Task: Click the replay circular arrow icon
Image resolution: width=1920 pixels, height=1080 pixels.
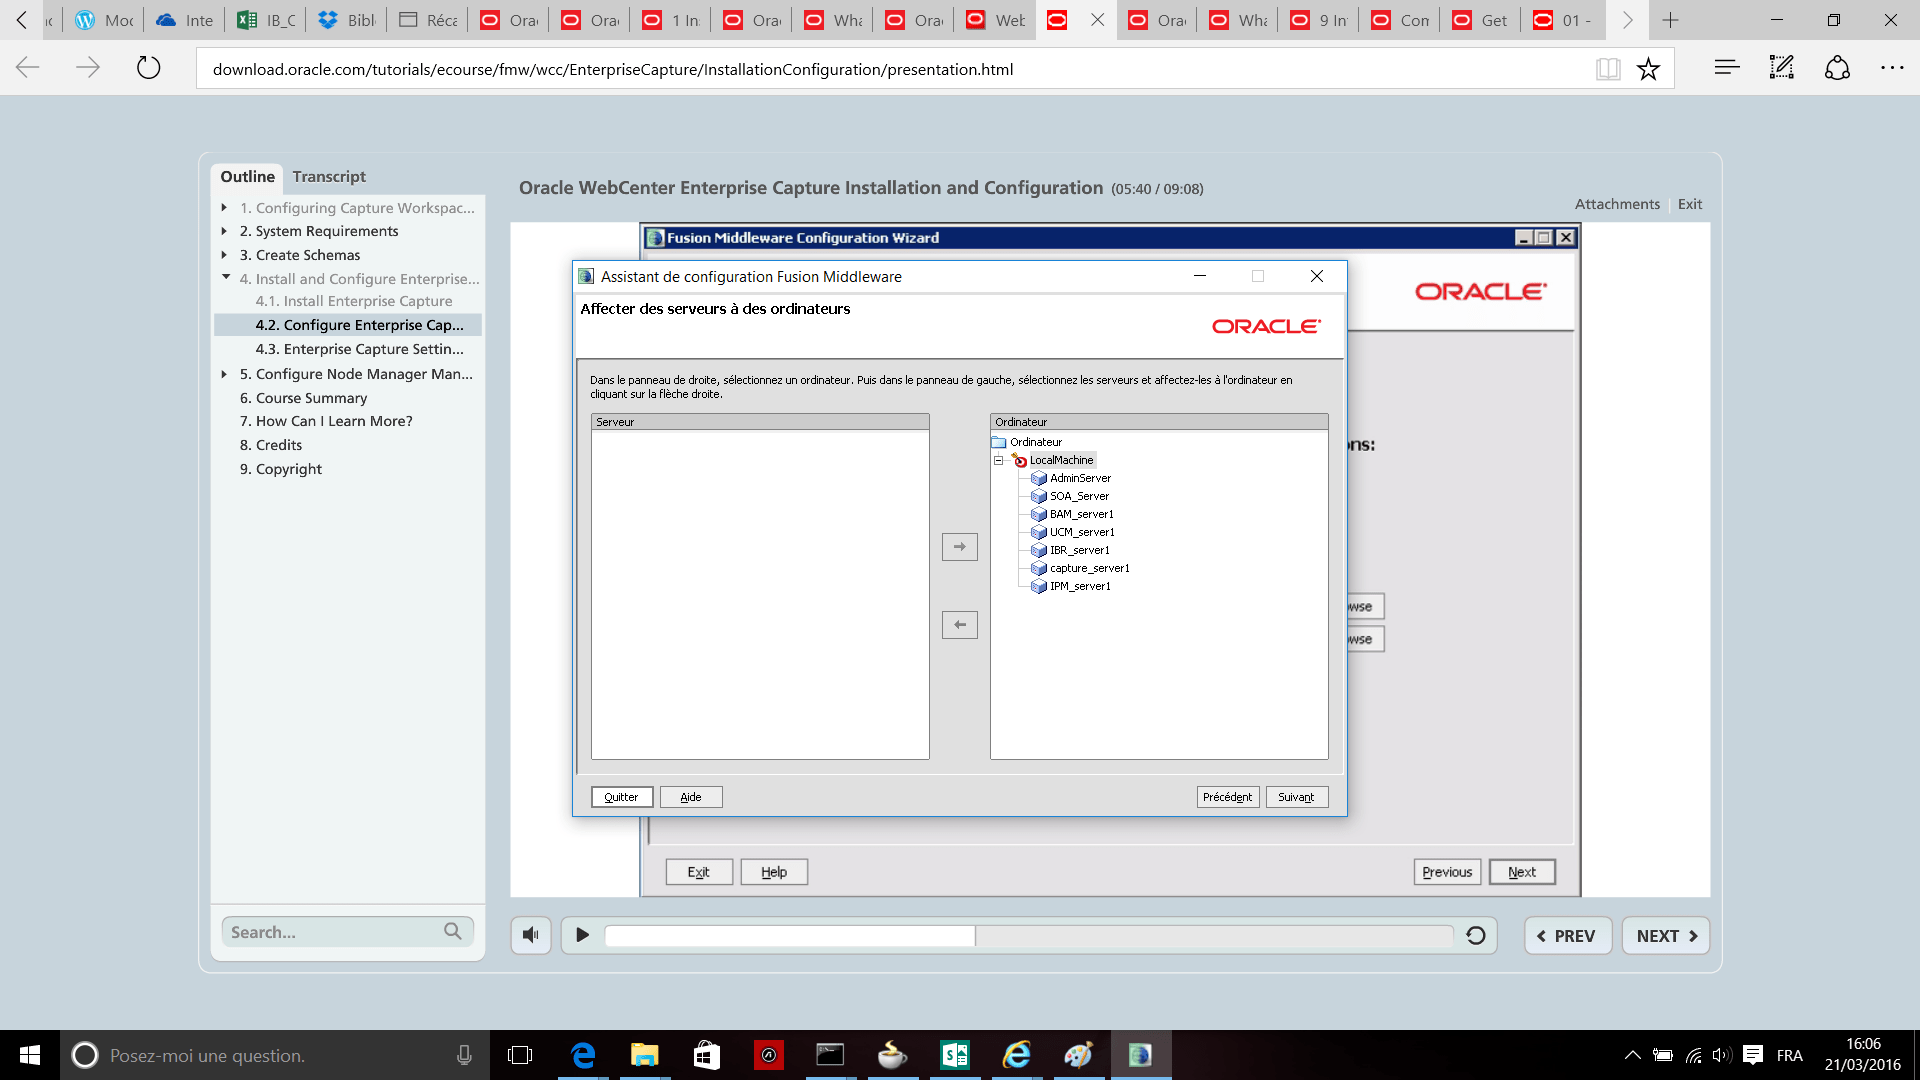Action: tap(1475, 935)
